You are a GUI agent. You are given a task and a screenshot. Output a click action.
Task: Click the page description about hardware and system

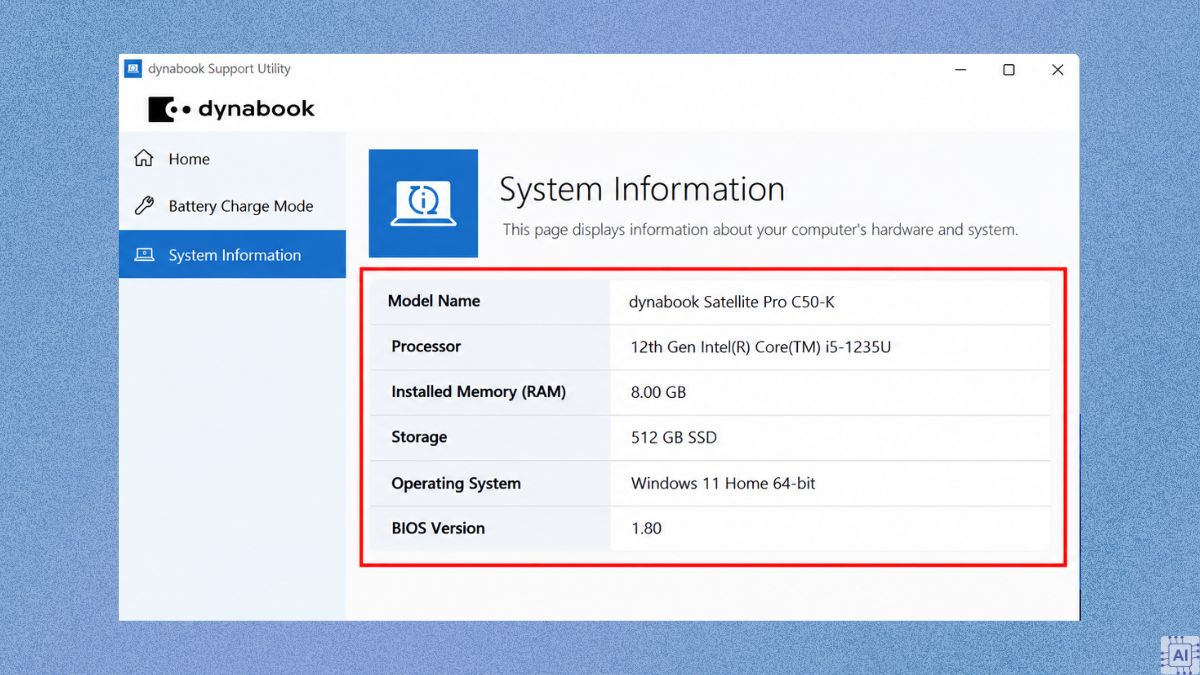[760, 229]
